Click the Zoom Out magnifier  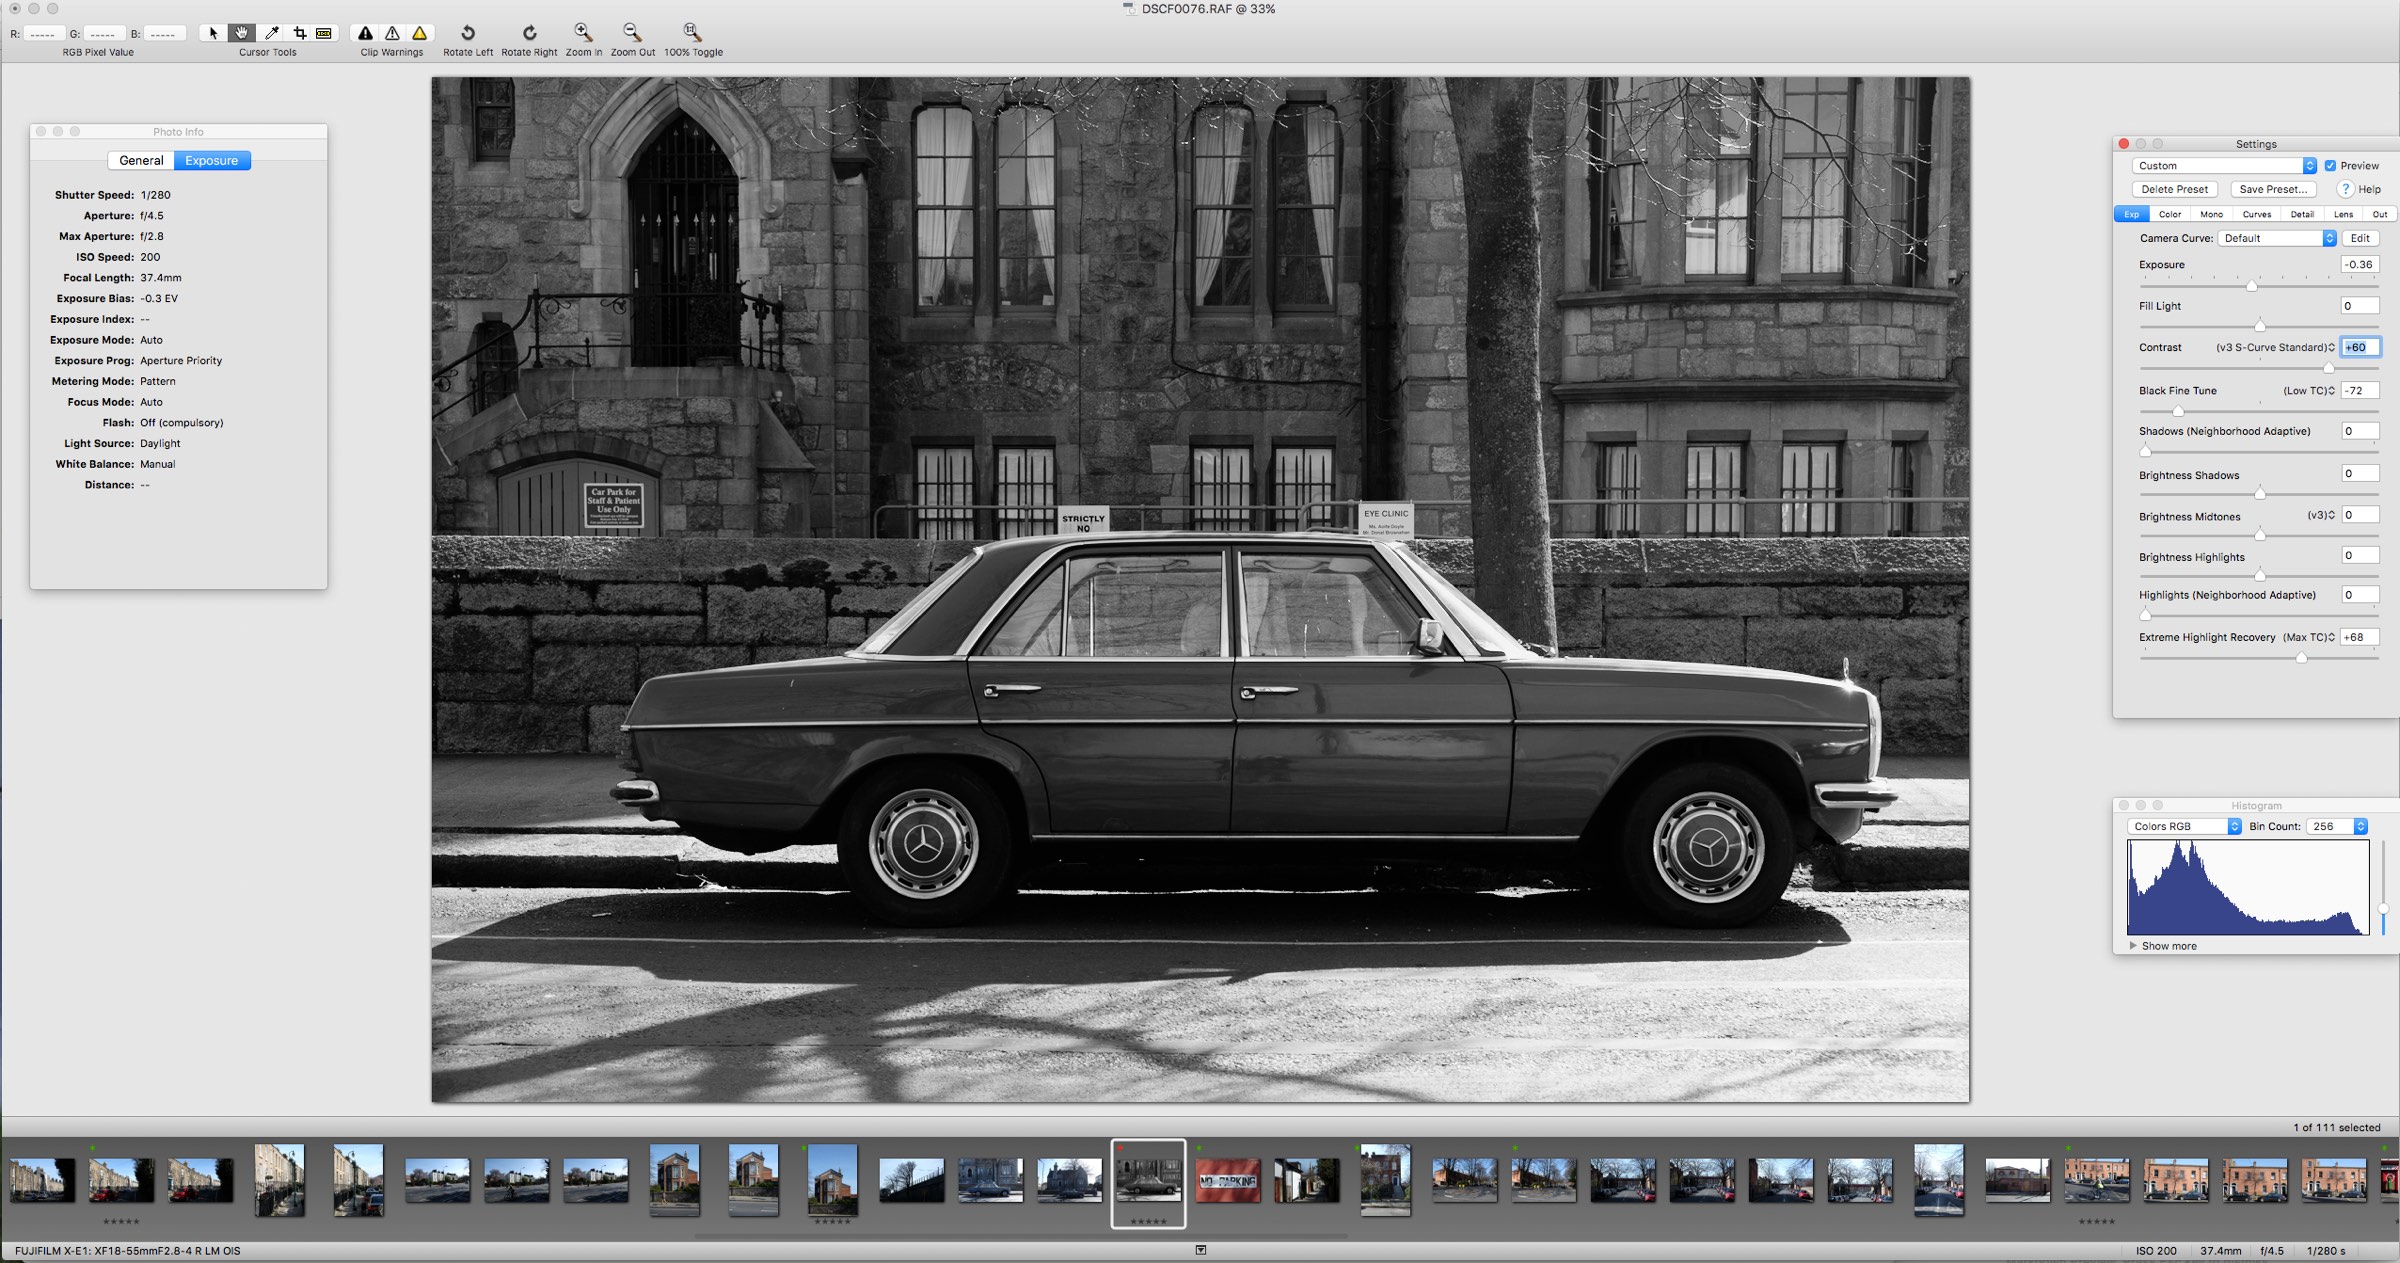tap(632, 33)
